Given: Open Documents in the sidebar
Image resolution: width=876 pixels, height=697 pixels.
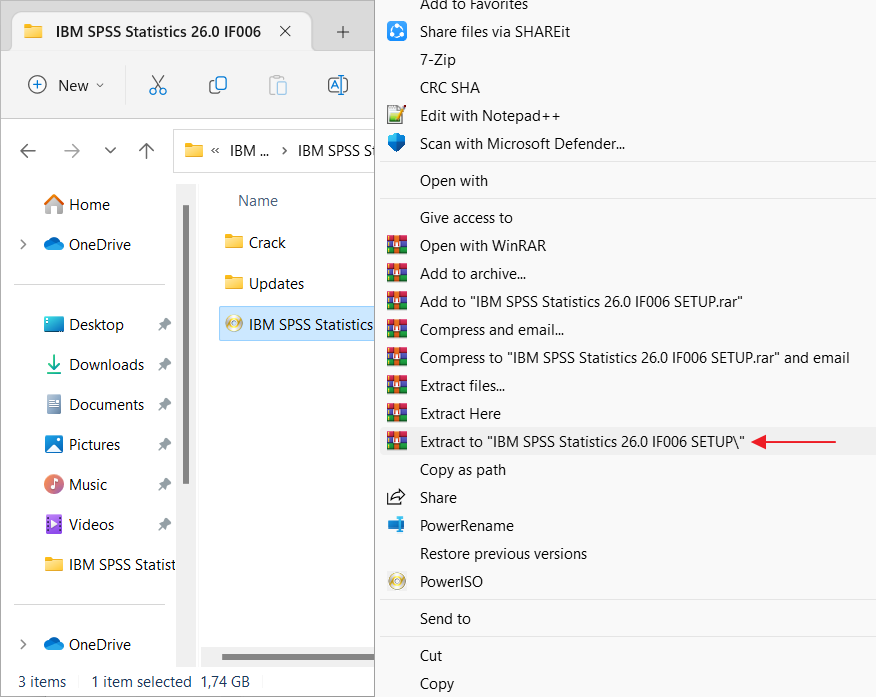Looking at the screenshot, I should (x=94, y=404).
